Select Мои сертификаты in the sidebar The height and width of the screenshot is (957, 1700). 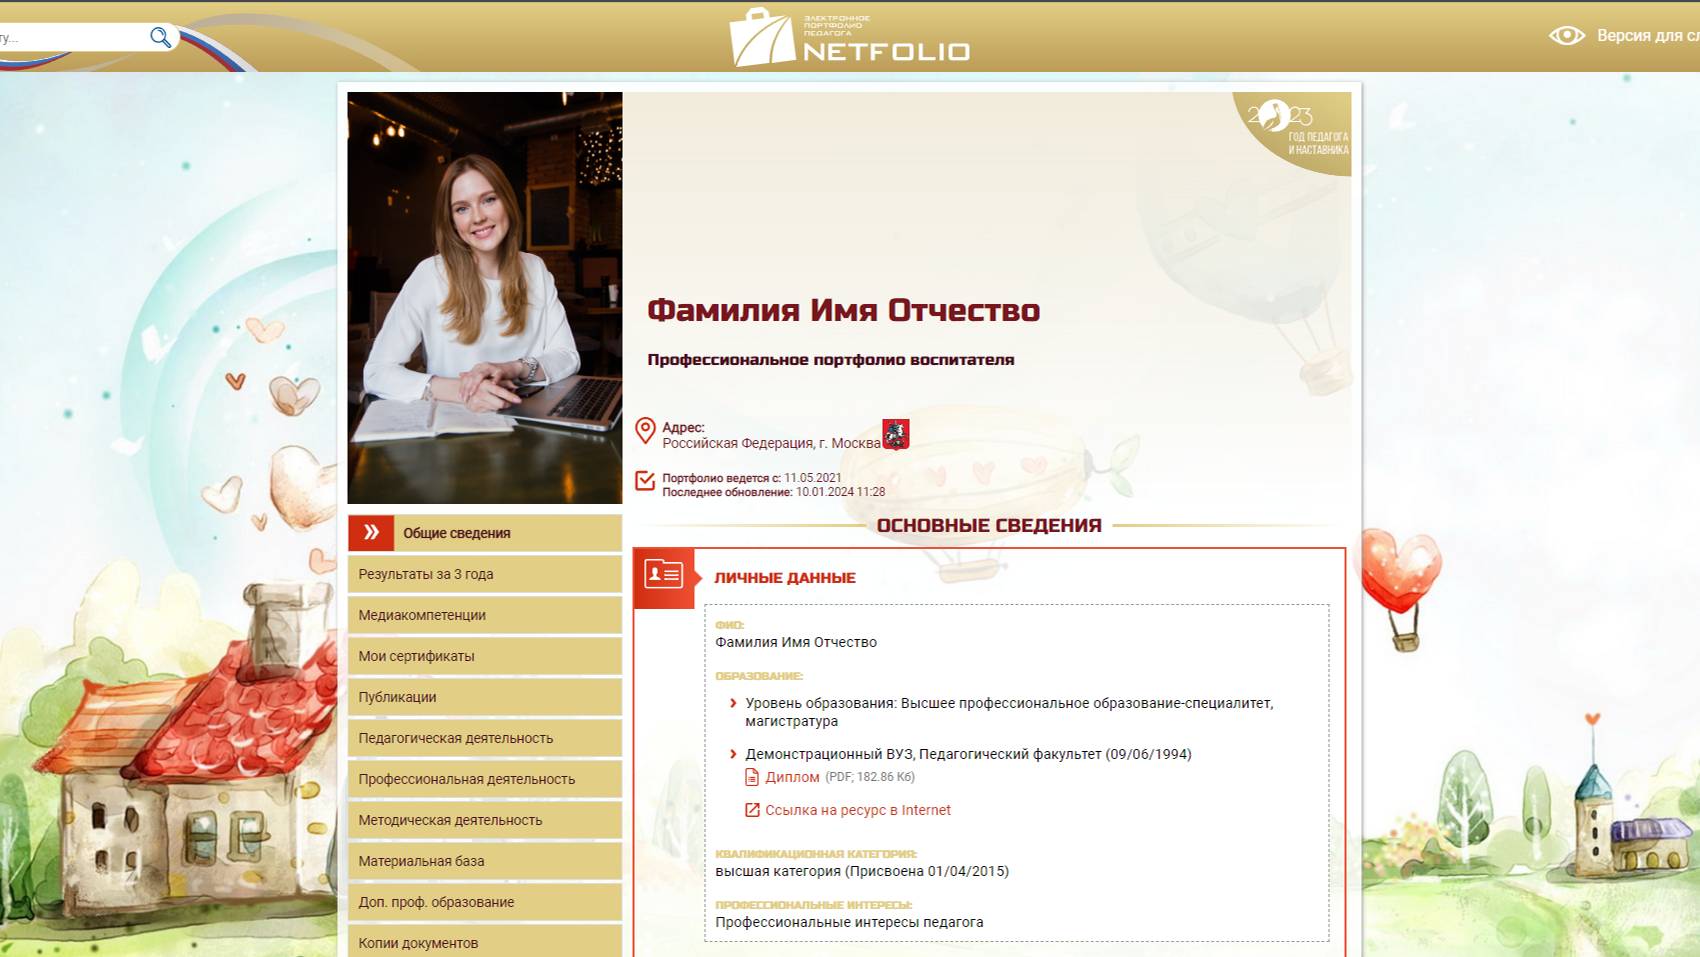pos(416,655)
